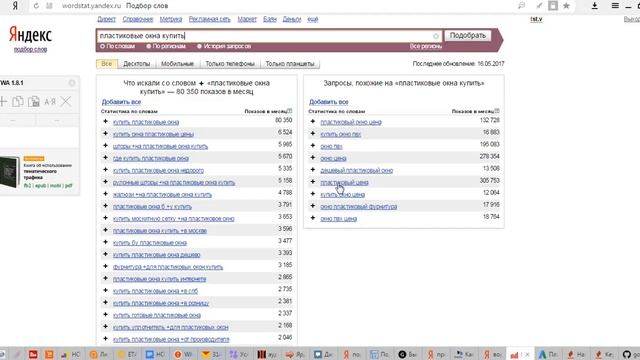This screenshot has height=360, width=640.
Task: Open the similar query 'окно пластиковый фурнитура'
Action: coord(359,207)
